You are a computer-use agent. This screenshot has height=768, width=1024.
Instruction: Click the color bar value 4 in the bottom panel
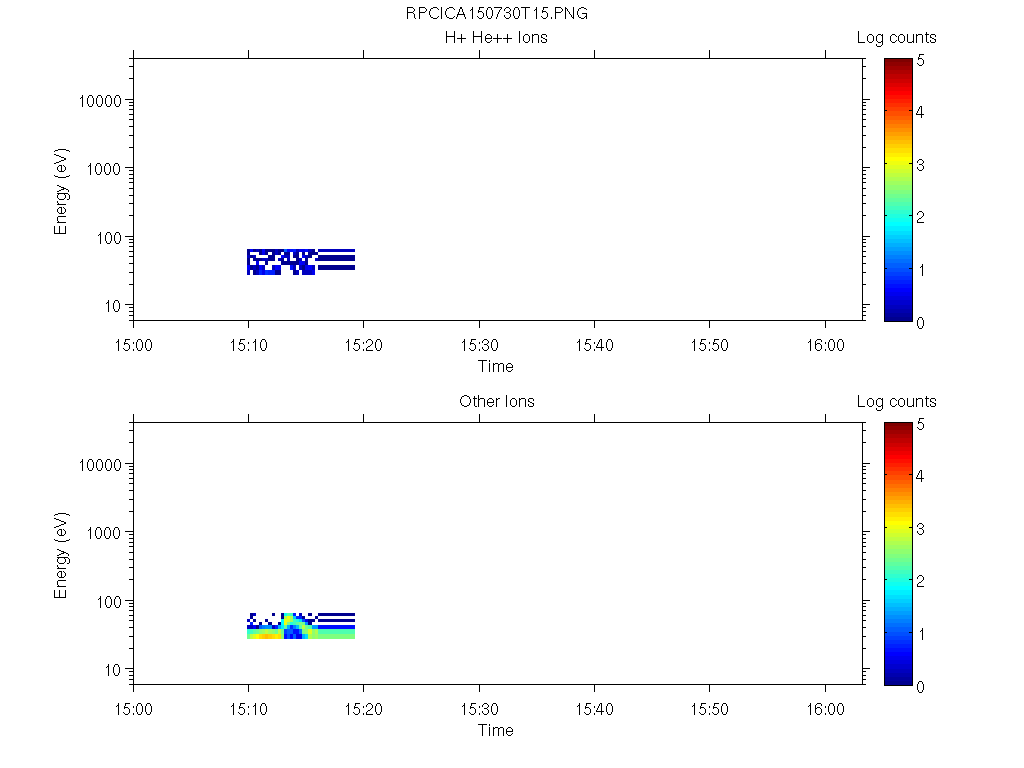920,476
